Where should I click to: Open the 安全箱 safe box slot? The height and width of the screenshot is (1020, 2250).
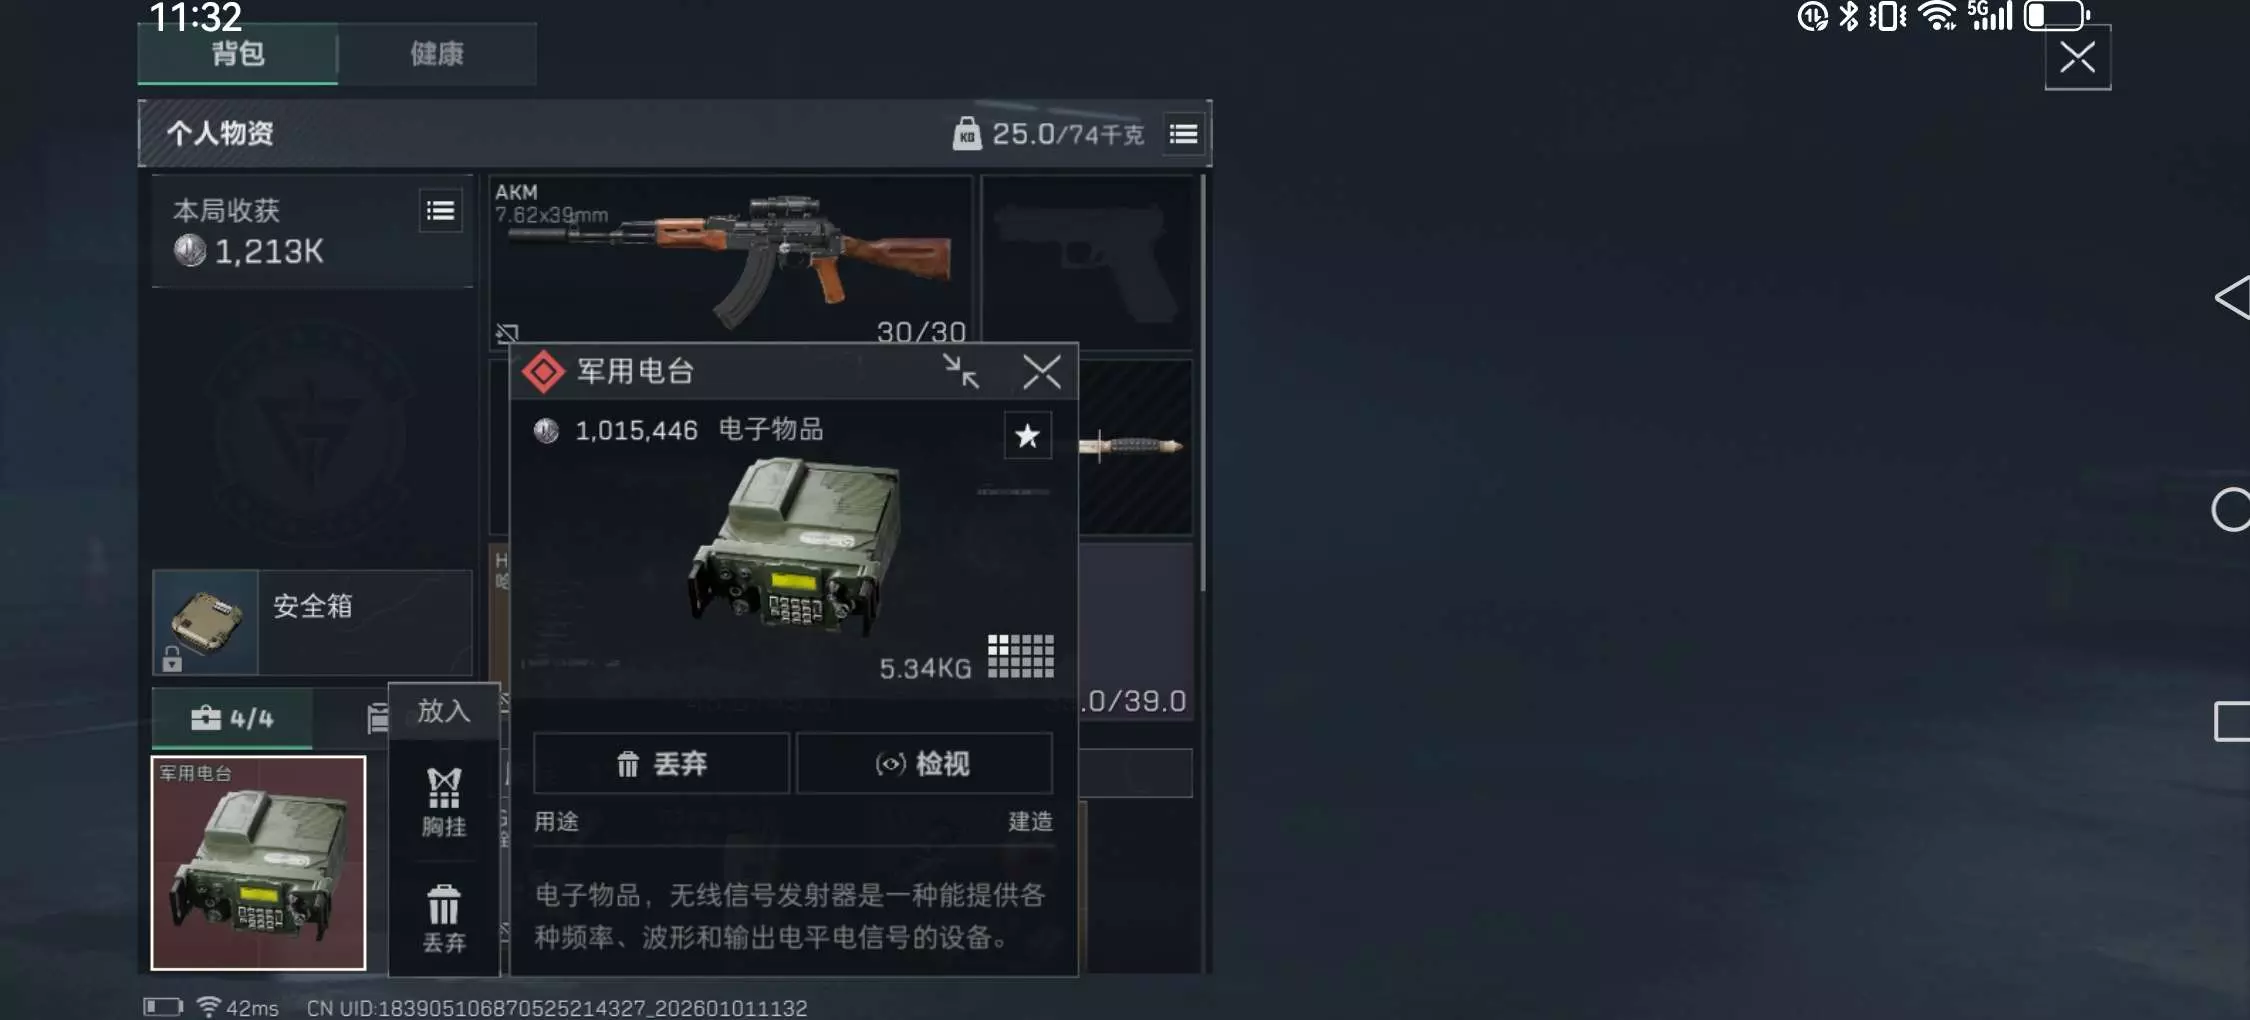point(312,623)
